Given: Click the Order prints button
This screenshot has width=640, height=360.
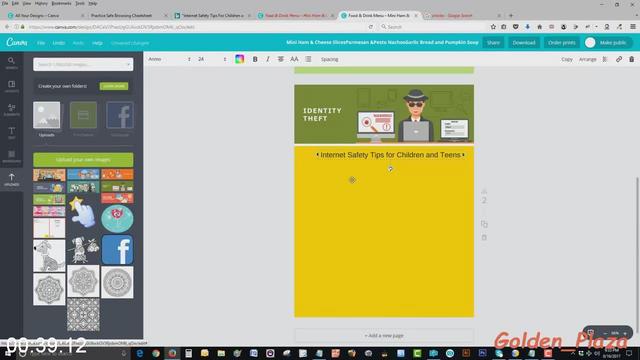Looking at the screenshot, I should [x=562, y=42].
